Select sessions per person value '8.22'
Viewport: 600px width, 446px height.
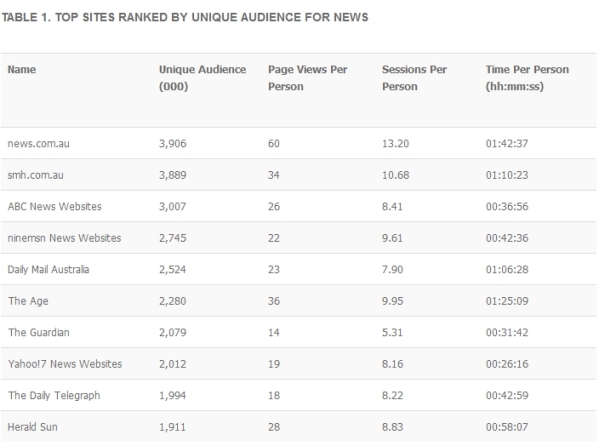(x=392, y=396)
